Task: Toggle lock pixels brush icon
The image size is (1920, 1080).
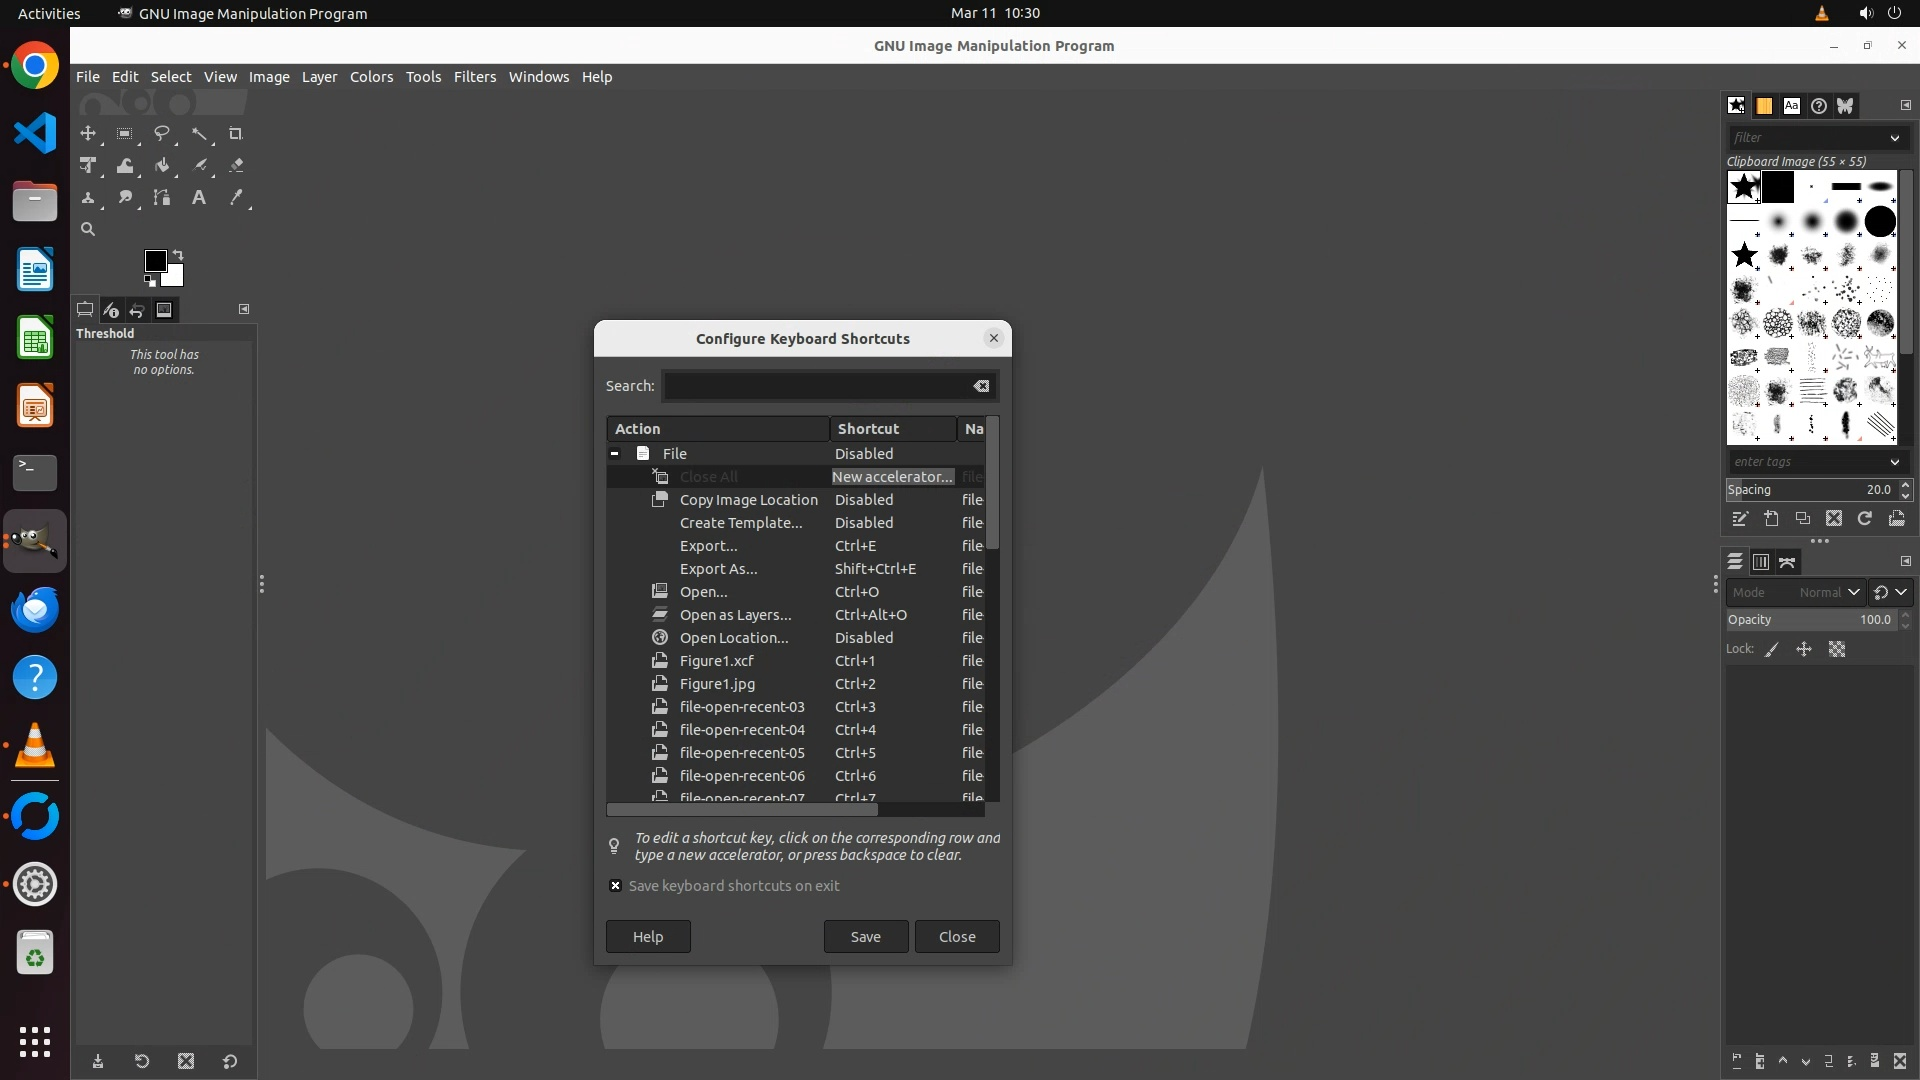Action: click(1772, 650)
